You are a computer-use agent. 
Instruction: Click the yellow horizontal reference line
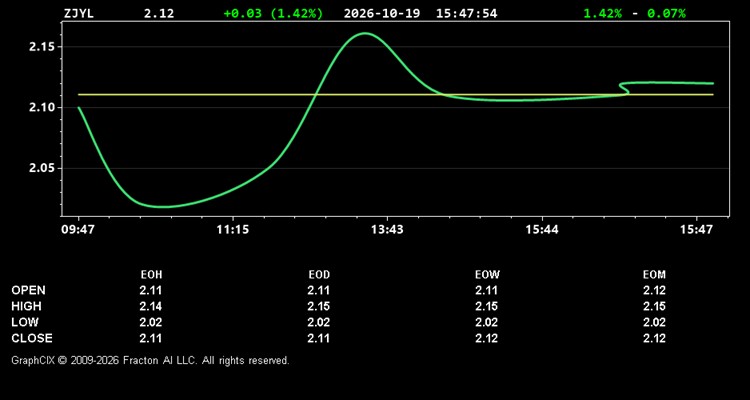(396, 94)
